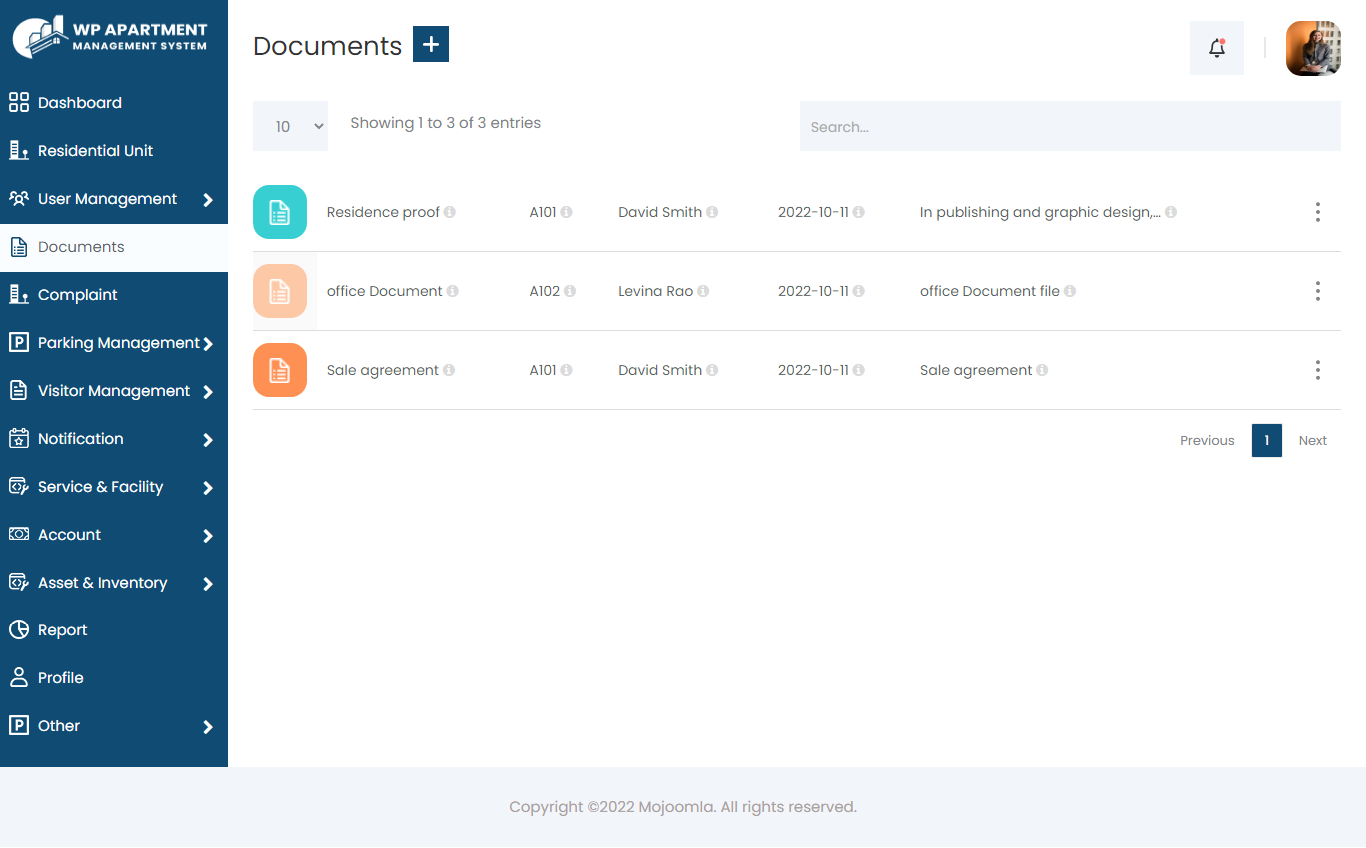Screen dimensions: 1366x848
Task: Open the notification bell
Action: point(1217,48)
